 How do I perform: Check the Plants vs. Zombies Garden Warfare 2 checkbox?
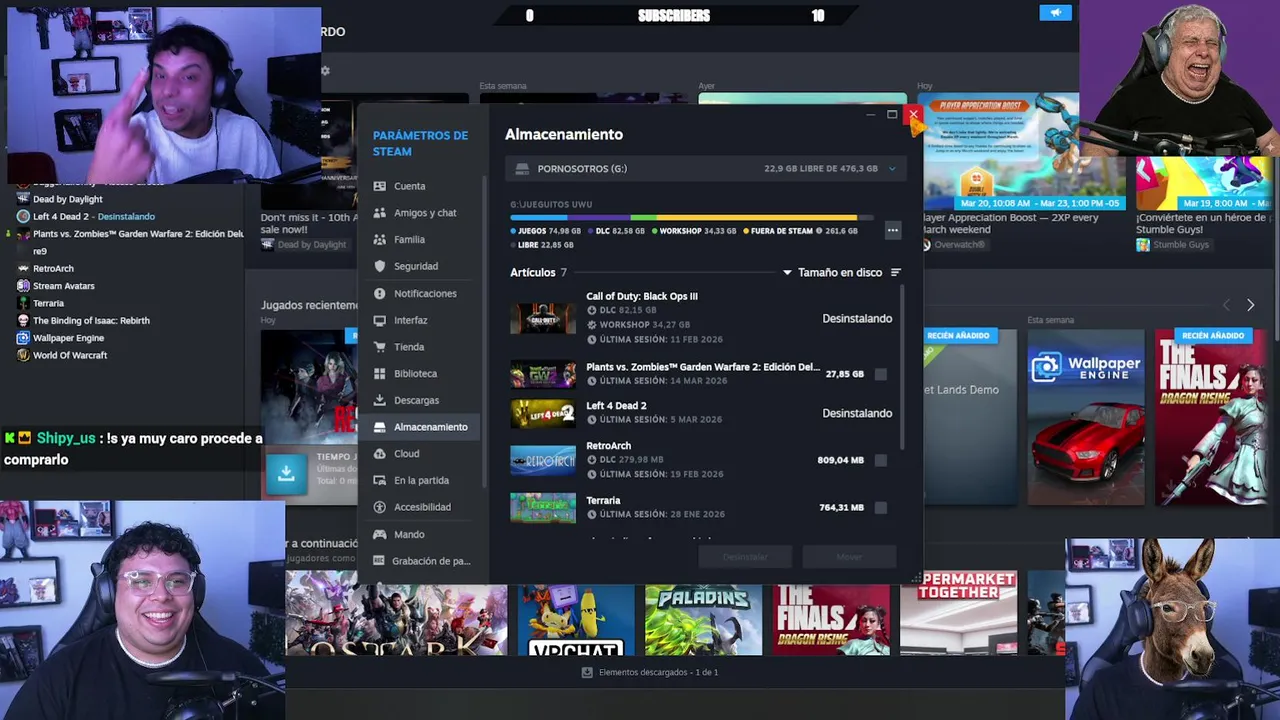click(x=880, y=374)
